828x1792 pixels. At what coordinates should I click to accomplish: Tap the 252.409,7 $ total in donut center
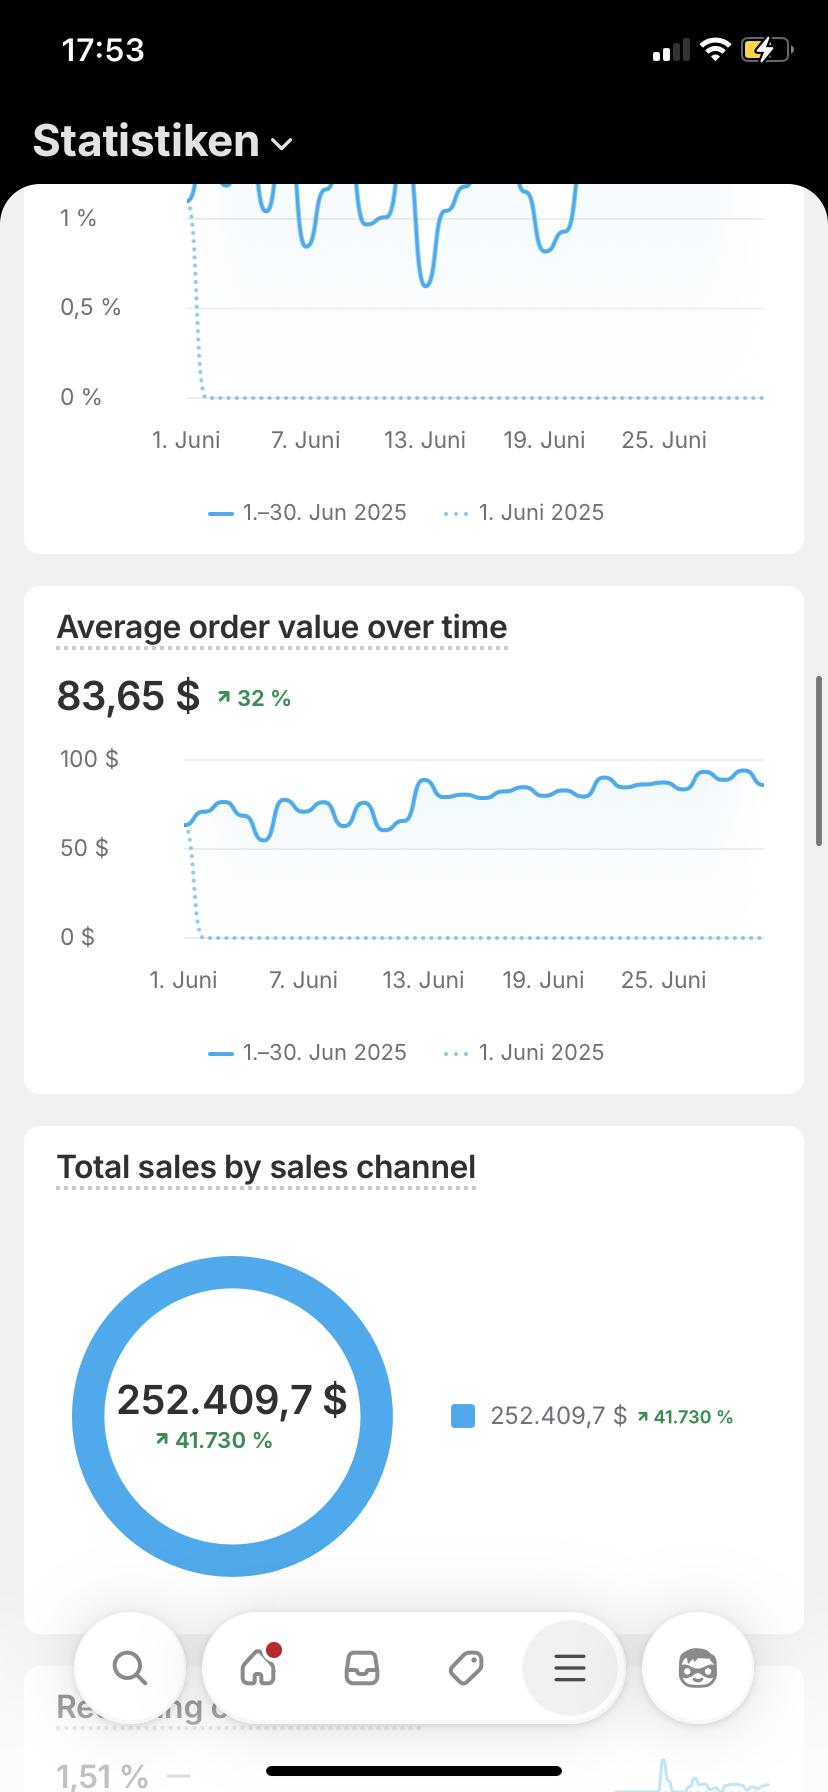(232, 1400)
